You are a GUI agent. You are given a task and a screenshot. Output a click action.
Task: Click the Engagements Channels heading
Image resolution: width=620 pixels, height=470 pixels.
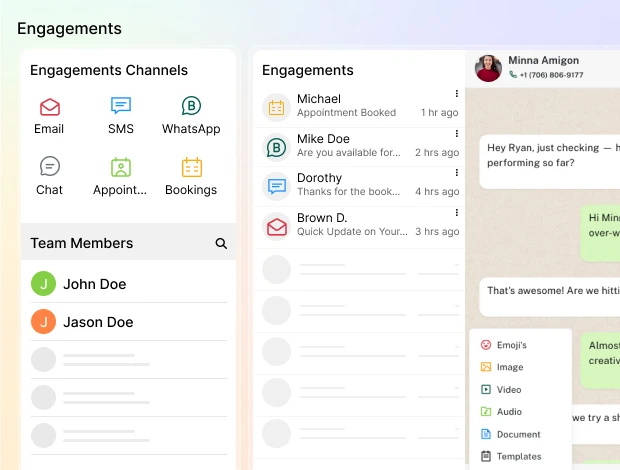click(x=109, y=70)
